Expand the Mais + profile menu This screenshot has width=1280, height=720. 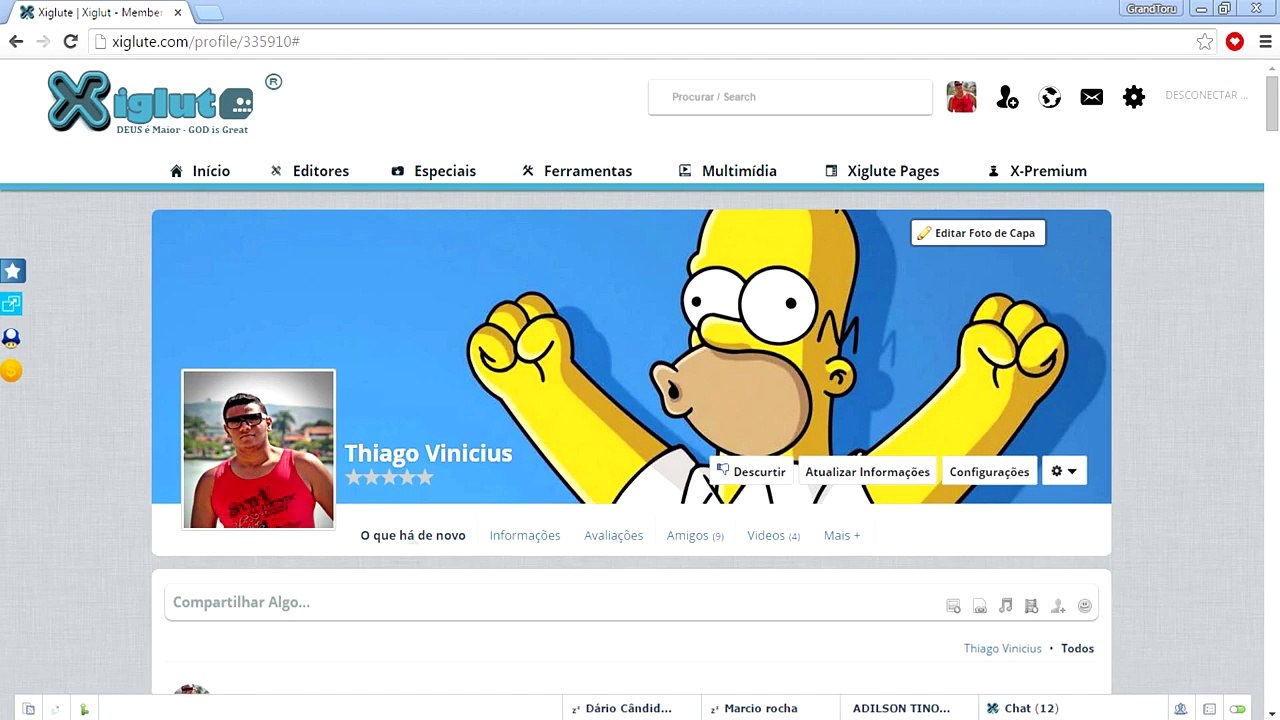click(x=842, y=535)
